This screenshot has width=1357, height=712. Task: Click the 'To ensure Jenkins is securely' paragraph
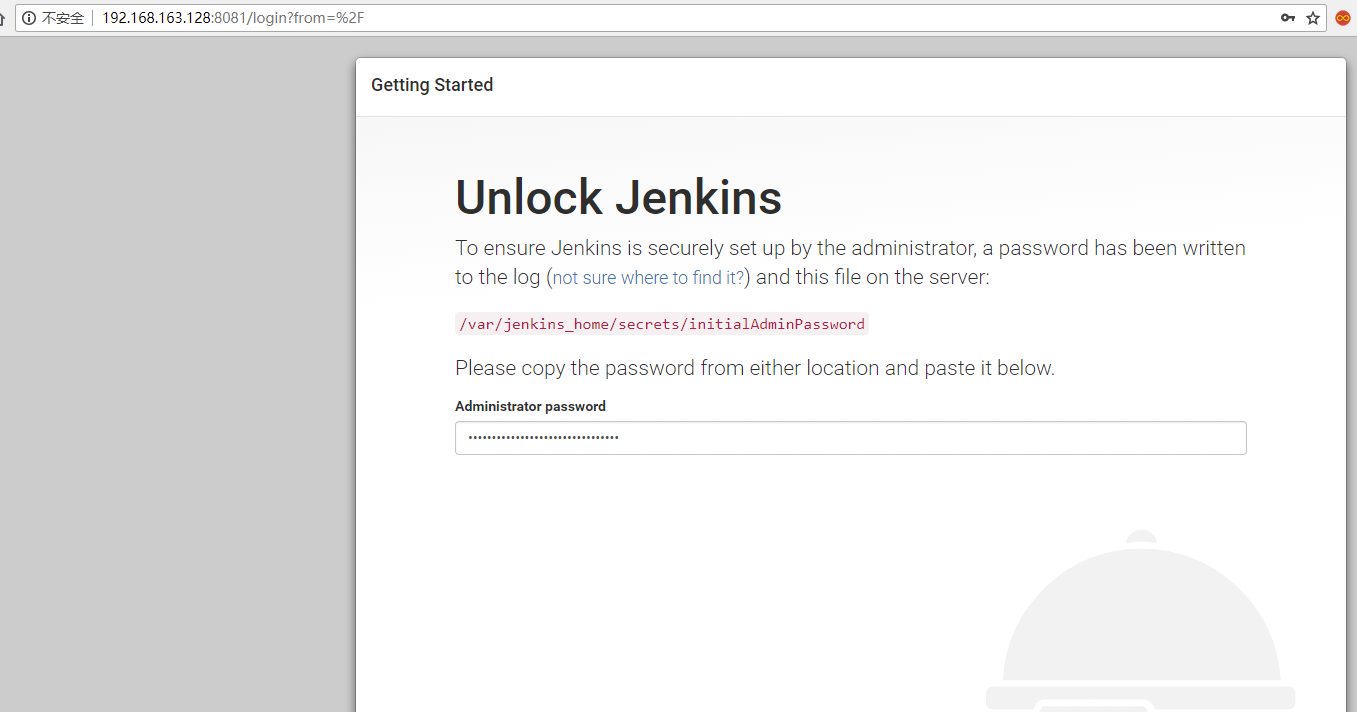[850, 248]
